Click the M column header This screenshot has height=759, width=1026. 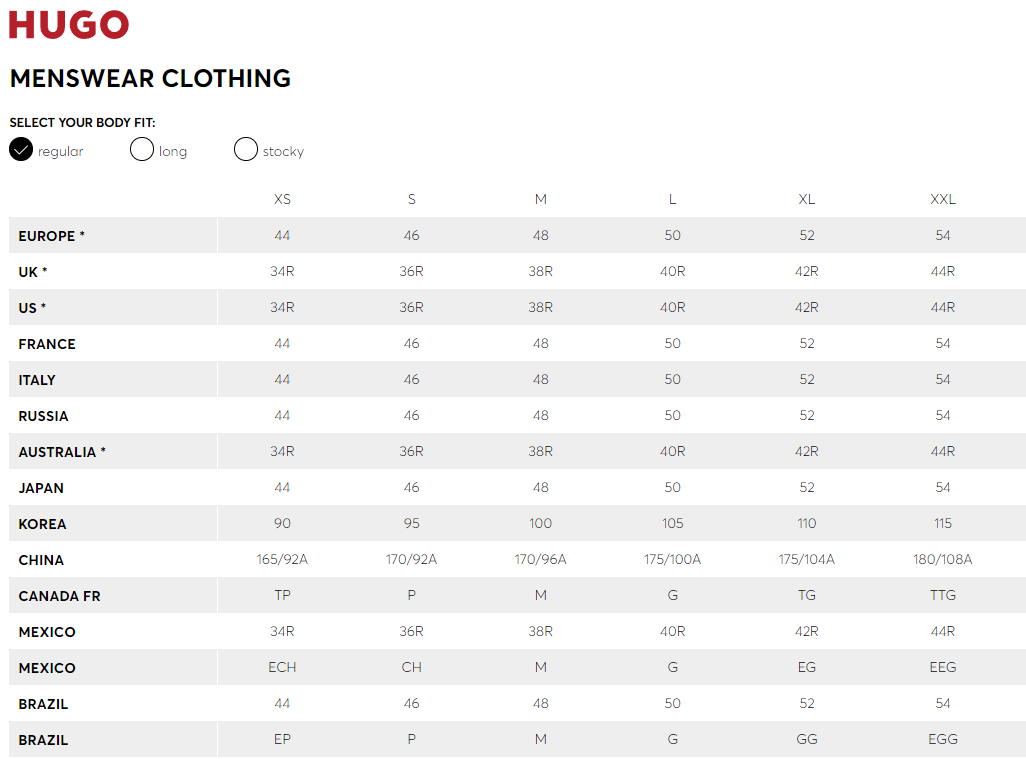(x=540, y=199)
